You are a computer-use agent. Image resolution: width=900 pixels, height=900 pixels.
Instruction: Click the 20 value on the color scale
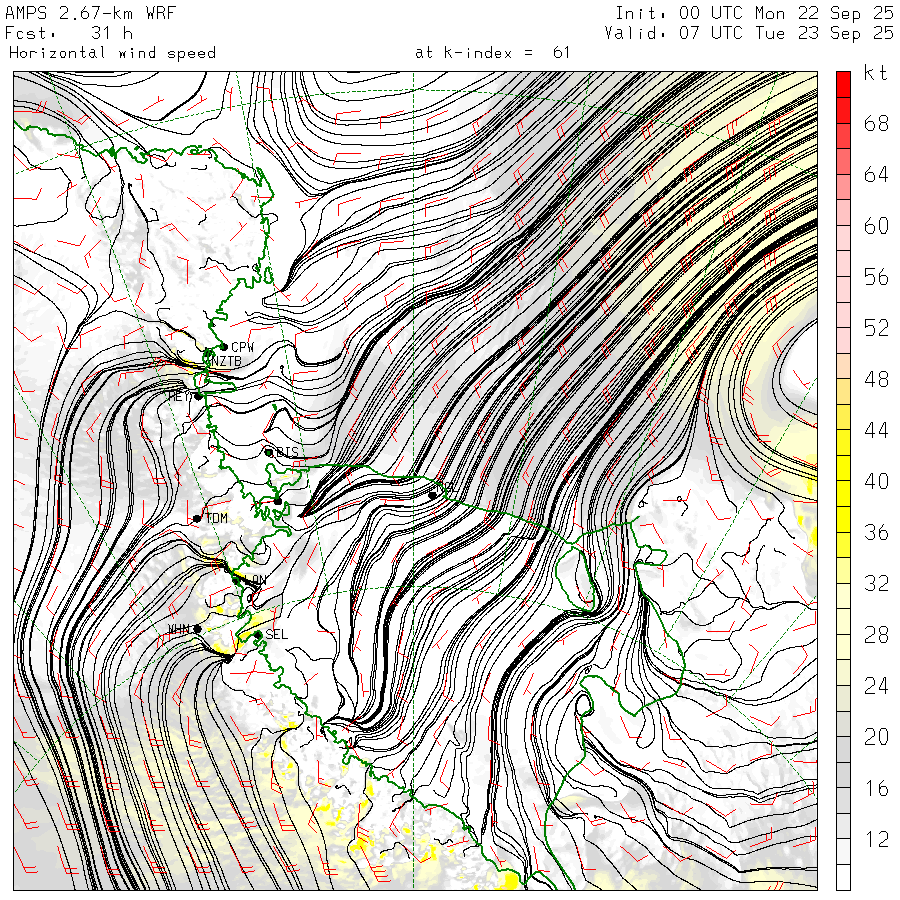point(876,737)
